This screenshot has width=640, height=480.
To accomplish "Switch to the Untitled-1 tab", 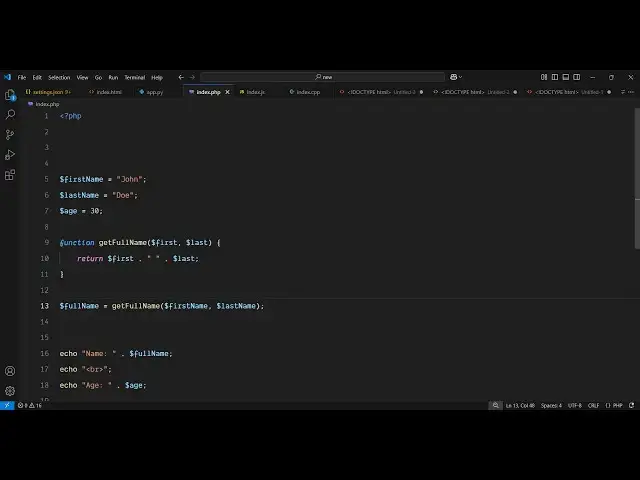I will [569, 92].
